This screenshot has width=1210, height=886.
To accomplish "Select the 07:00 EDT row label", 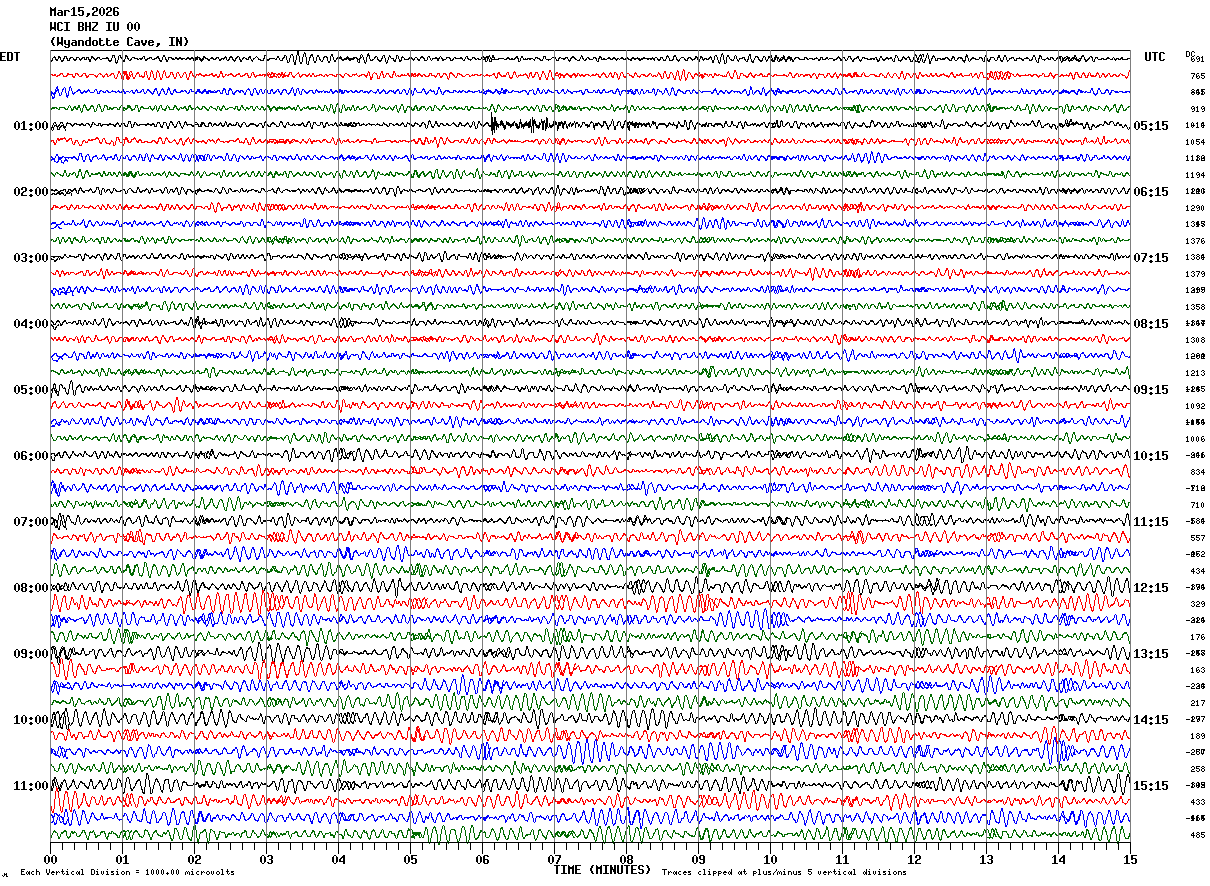I will (31, 522).
